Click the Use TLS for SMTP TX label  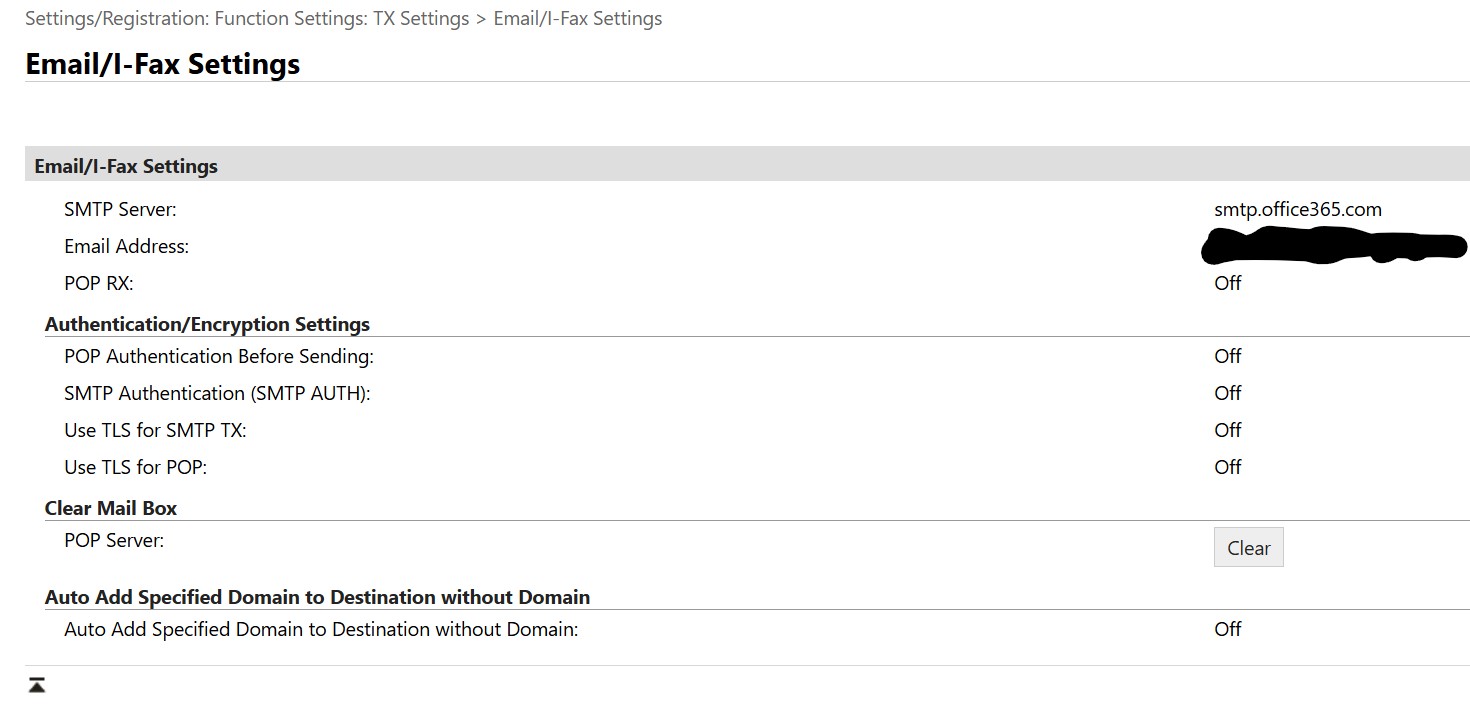click(x=155, y=430)
